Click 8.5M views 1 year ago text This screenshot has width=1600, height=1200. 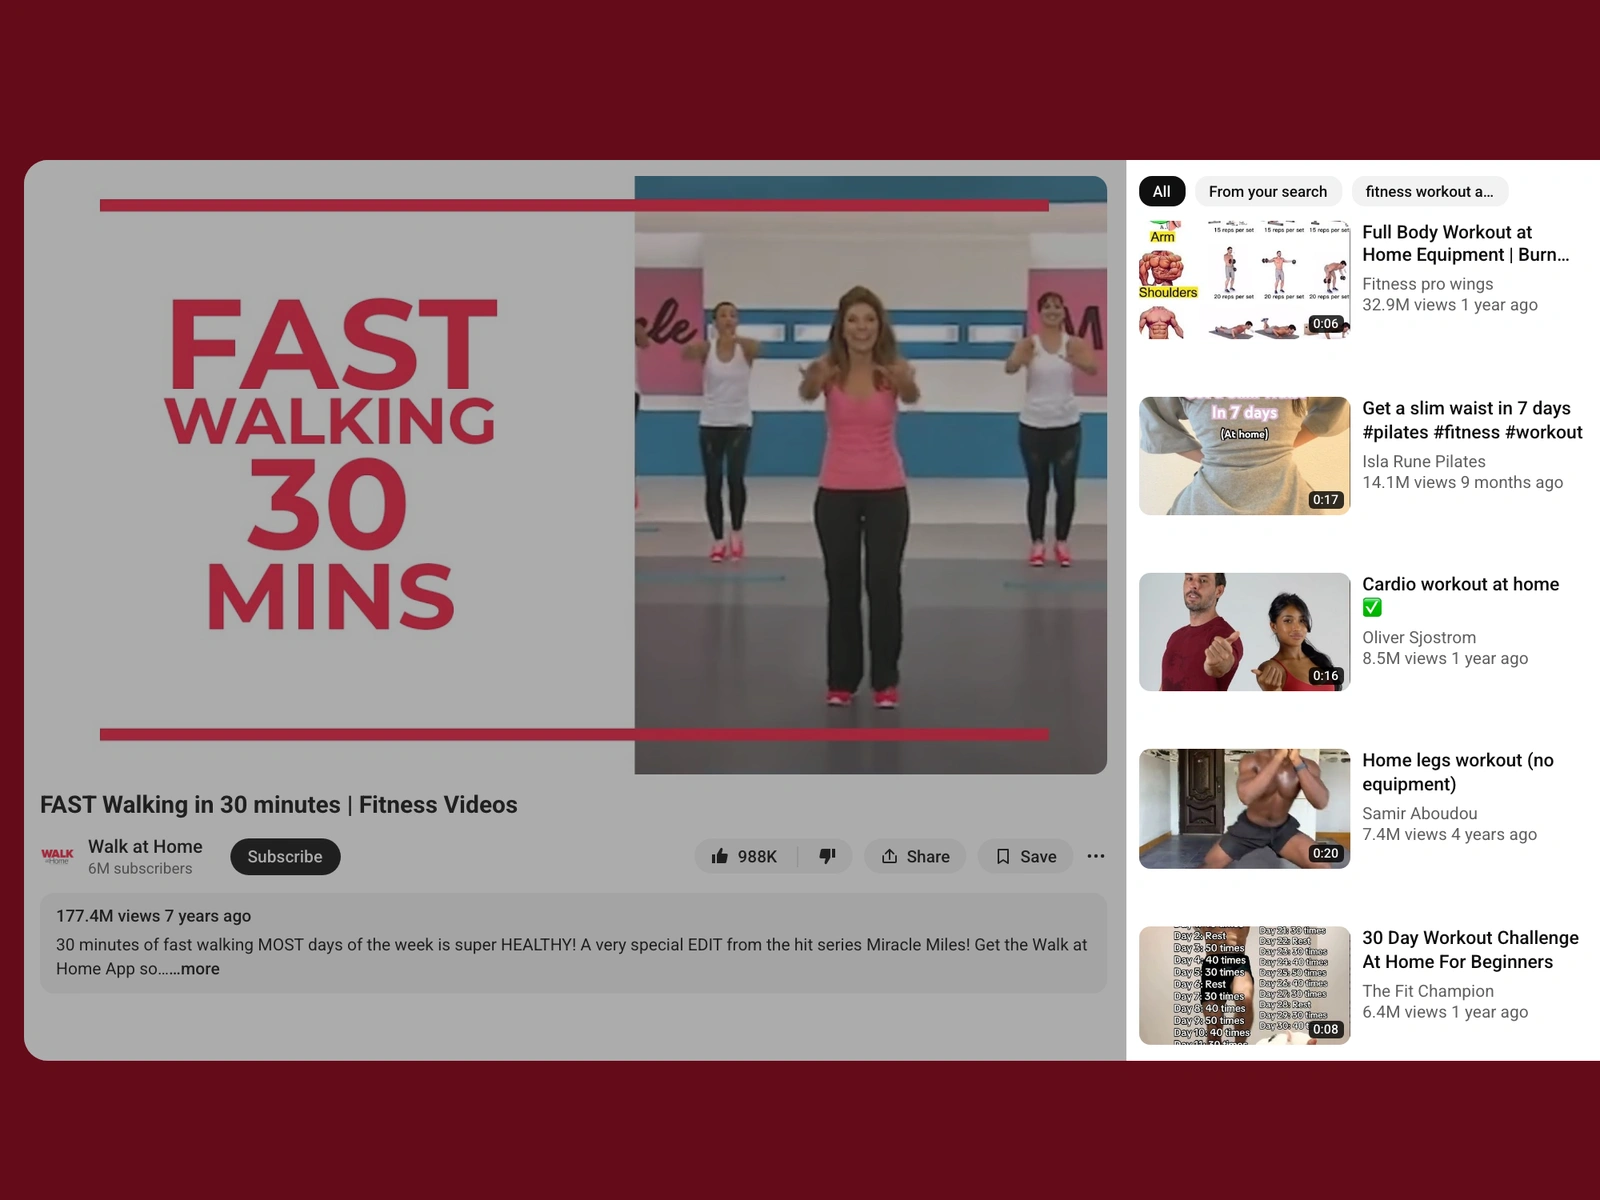click(1445, 658)
